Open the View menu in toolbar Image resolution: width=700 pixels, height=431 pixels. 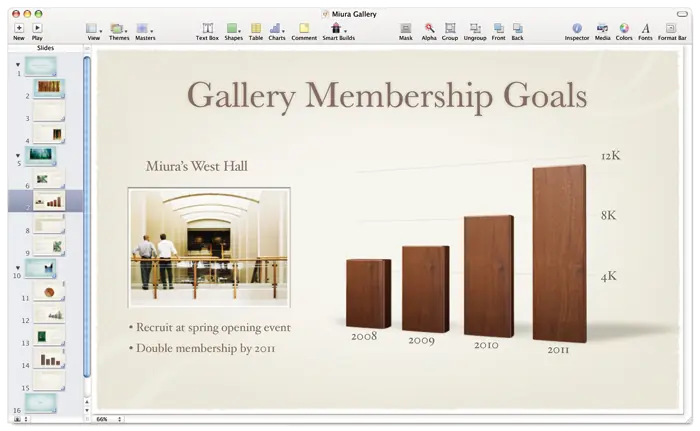93,31
